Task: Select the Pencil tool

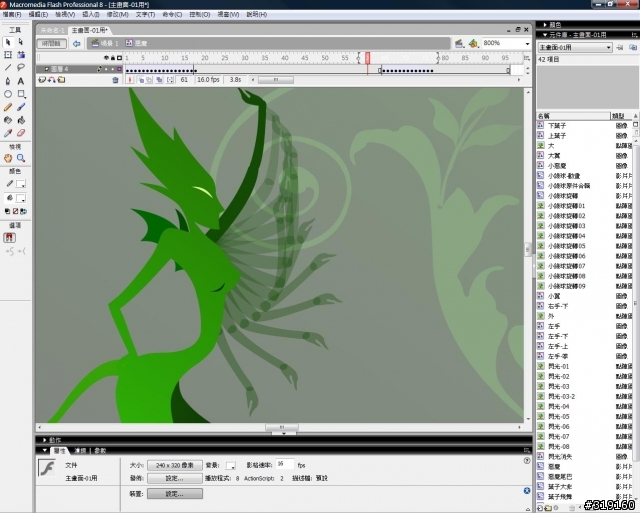Action: click(8, 107)
